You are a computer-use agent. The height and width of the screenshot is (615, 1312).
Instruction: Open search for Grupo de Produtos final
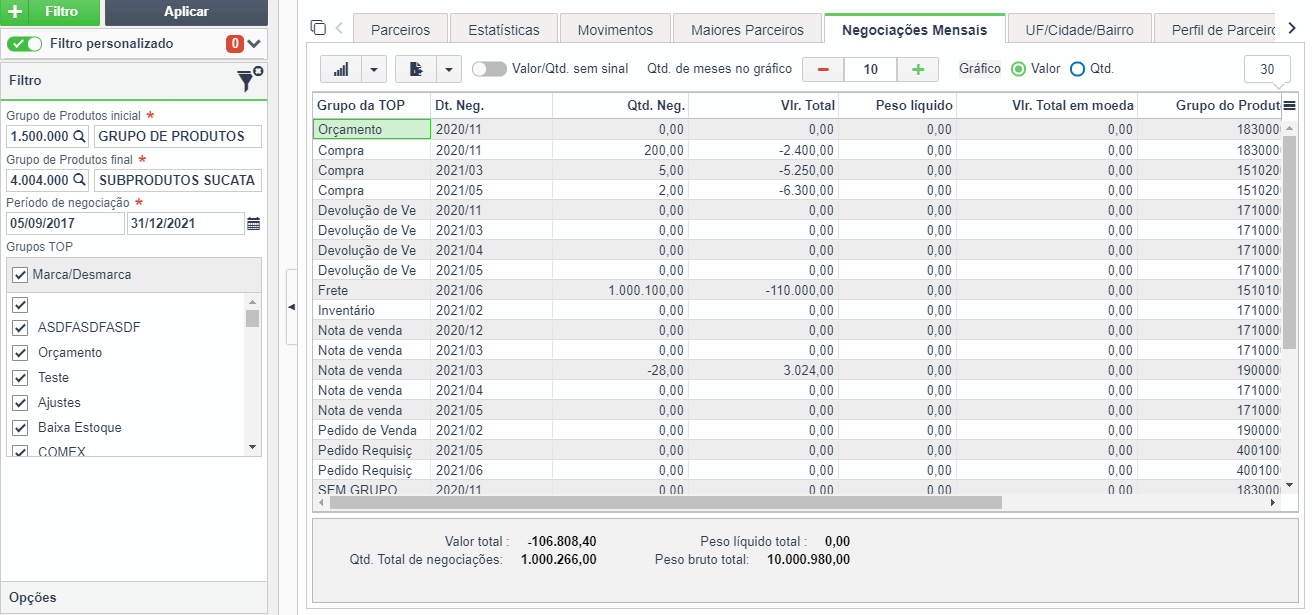(79, 181)
